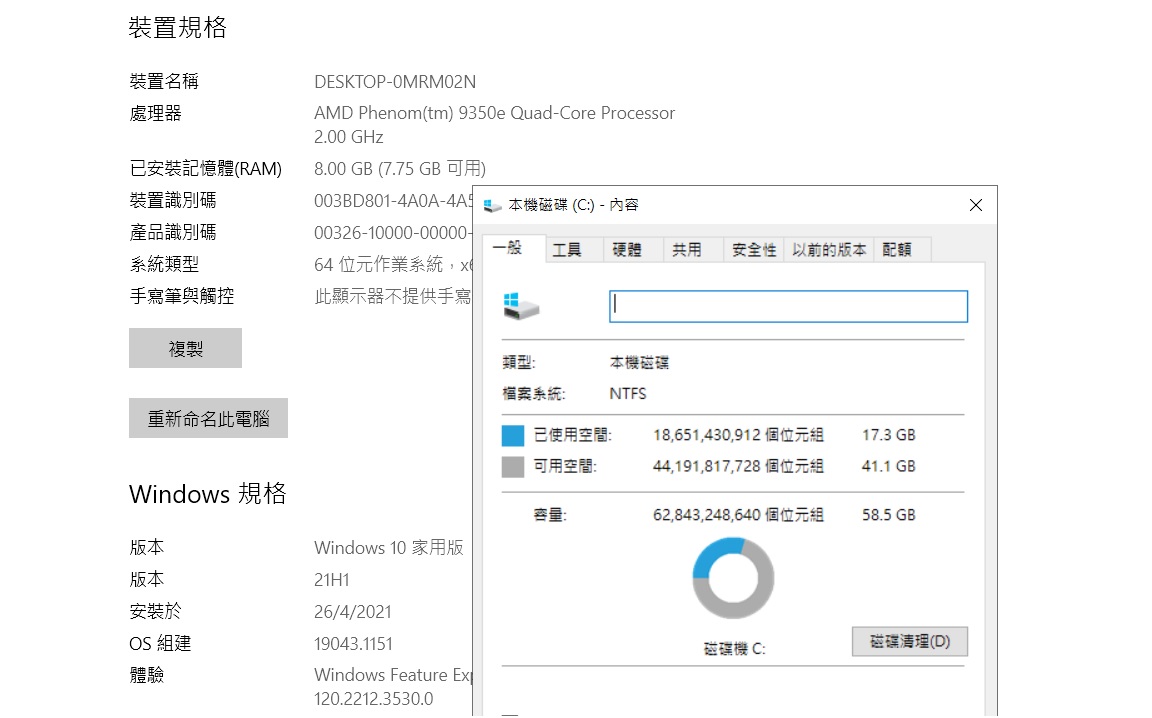Click the disk usage donut chart
Viewport: 1152px width, 718px height.
733,578
